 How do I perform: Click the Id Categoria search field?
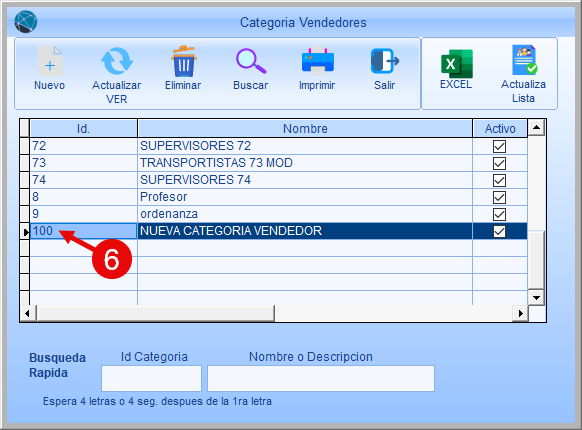151,378
